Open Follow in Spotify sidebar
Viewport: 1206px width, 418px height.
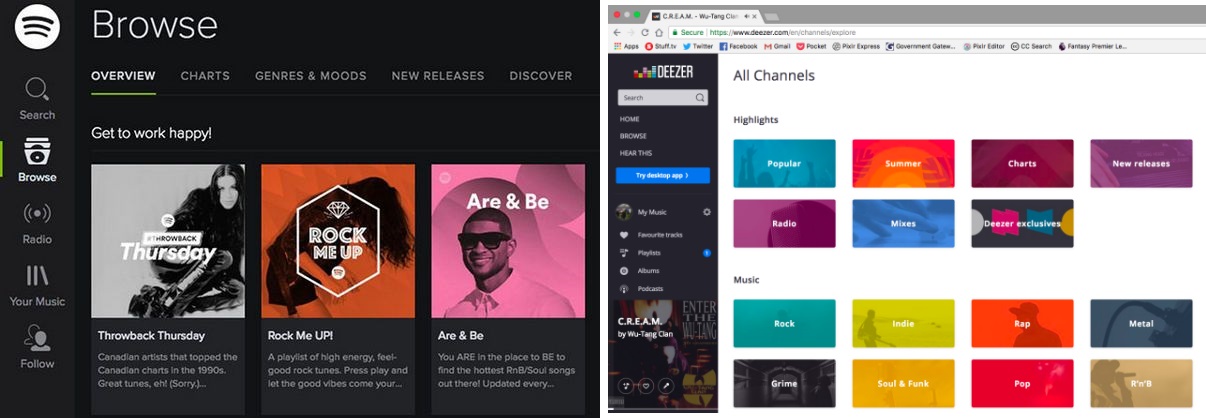click(37, 346)
